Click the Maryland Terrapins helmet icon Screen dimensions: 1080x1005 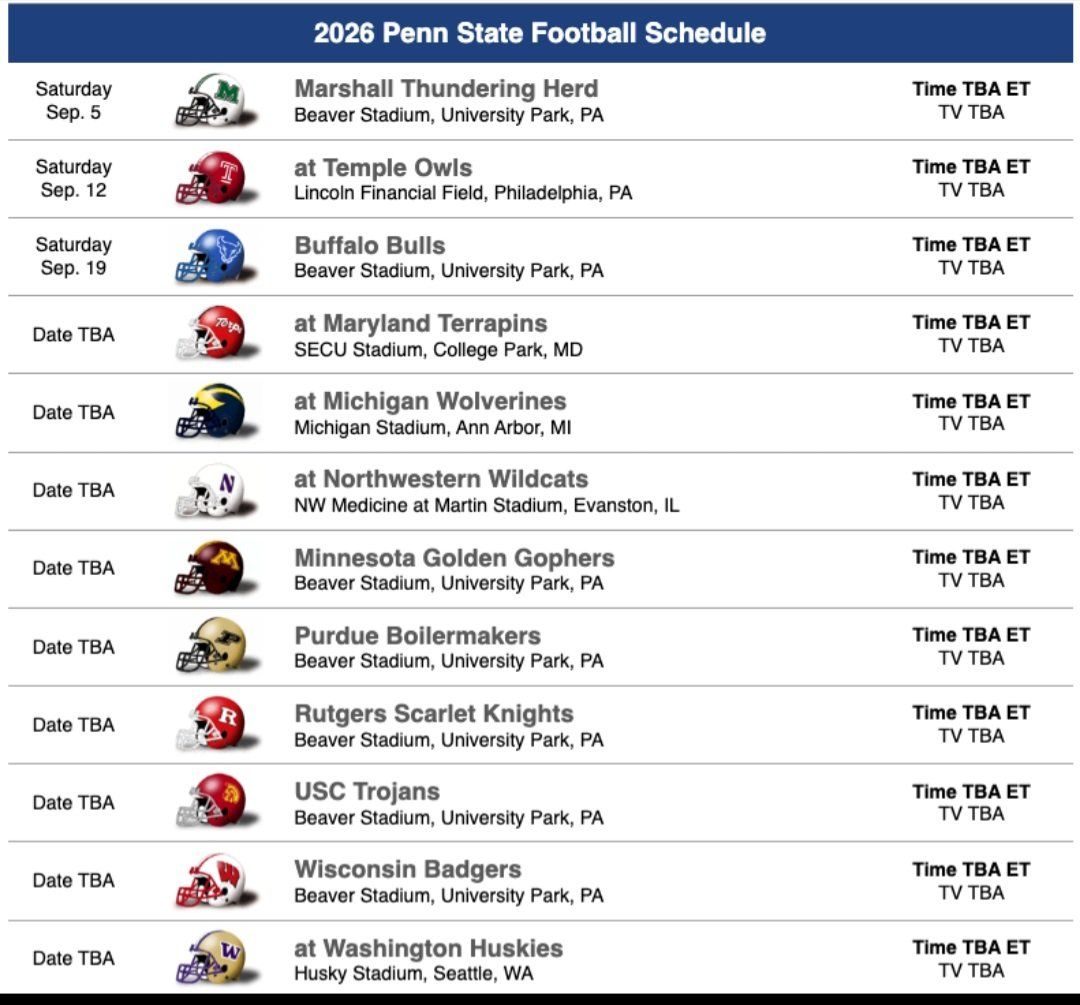tap(212, 334)
